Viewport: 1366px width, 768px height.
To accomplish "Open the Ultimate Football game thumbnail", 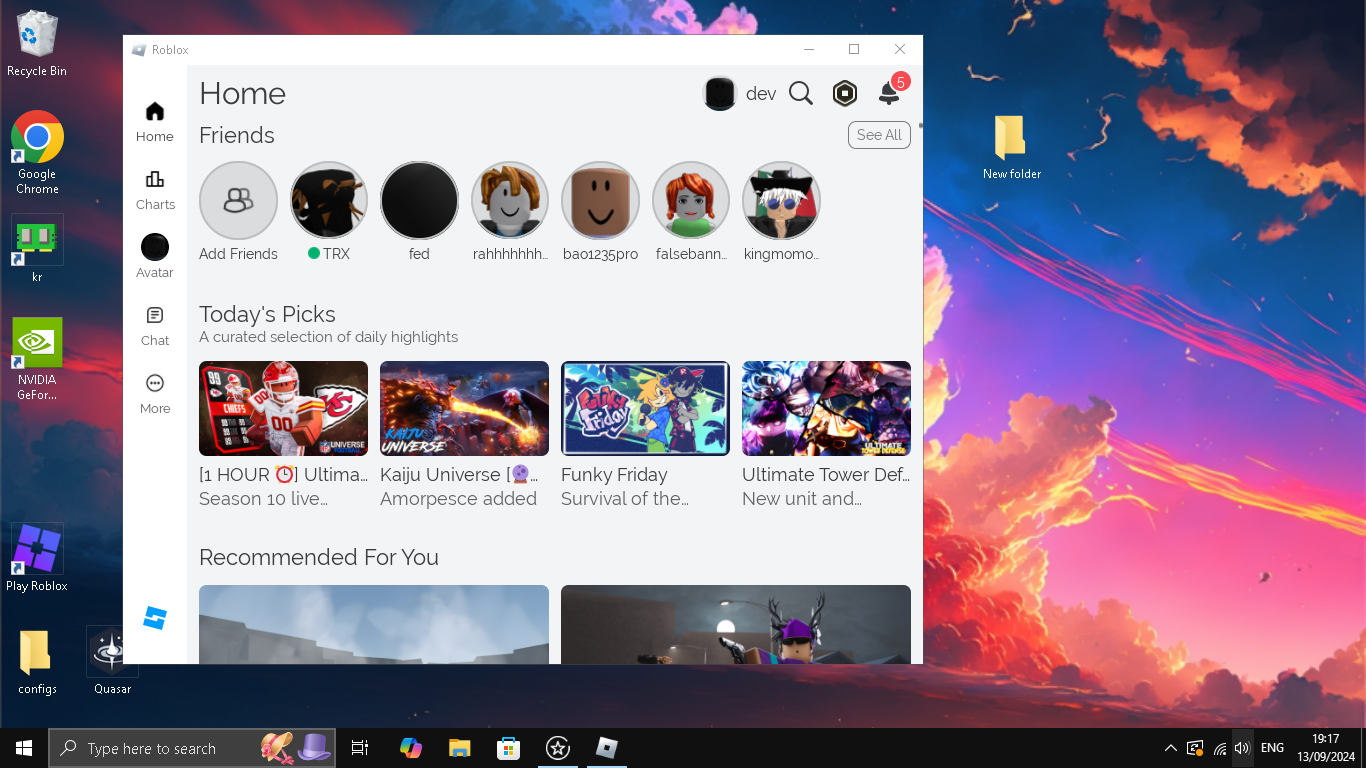I will coord(284,408).
